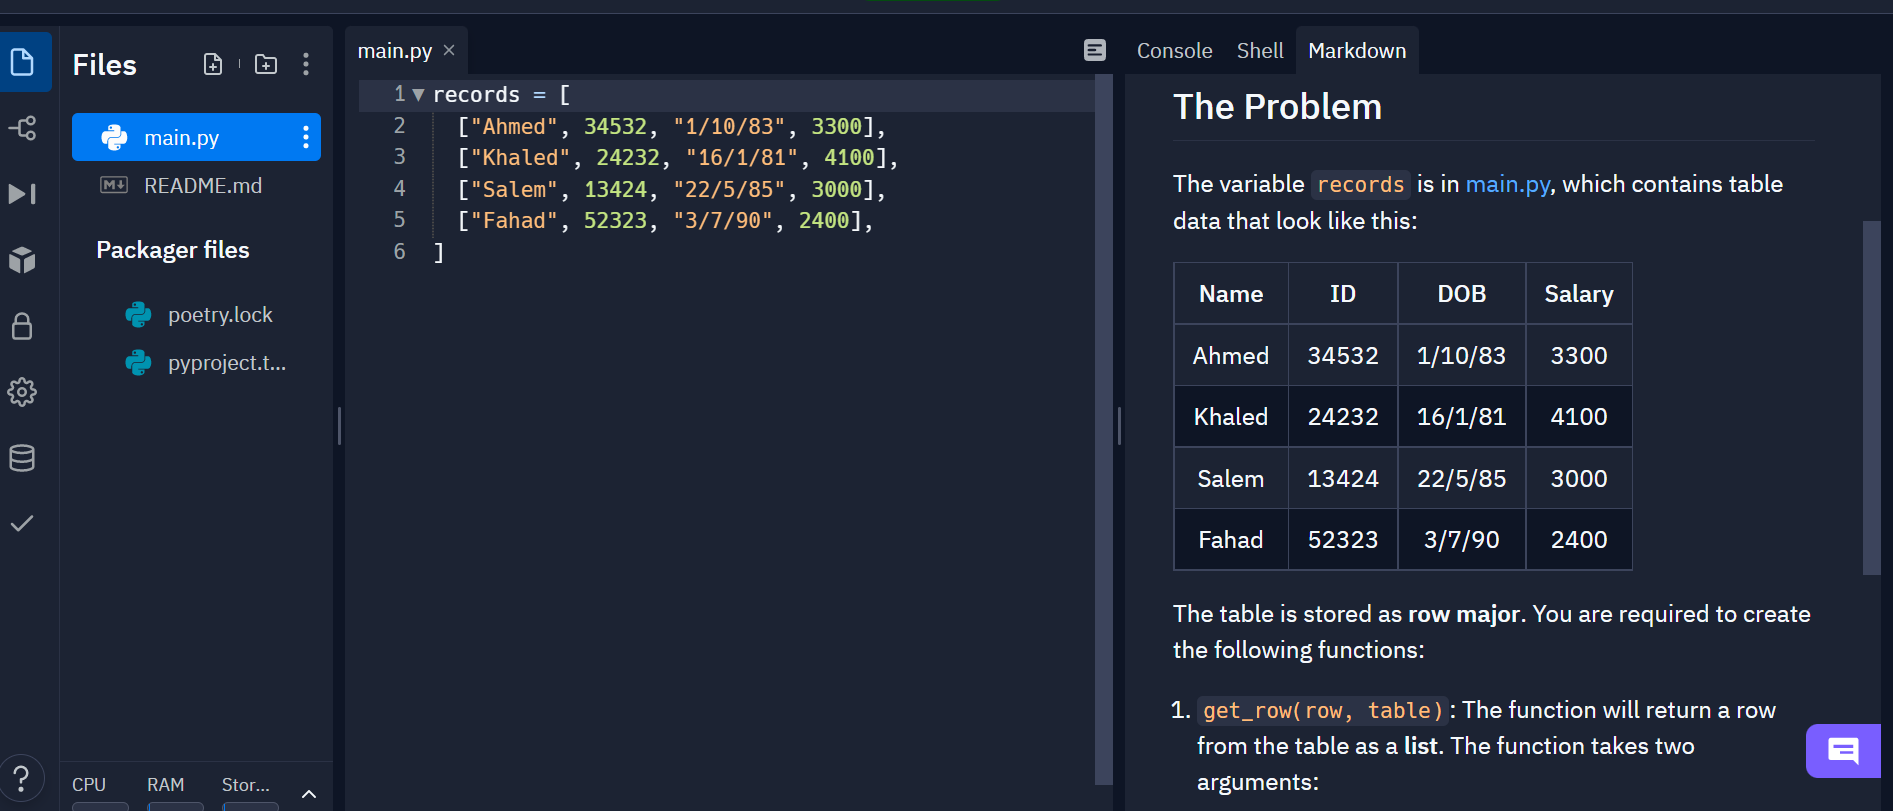
Task: Click the table cell 2400
Action: [x=1578, y=540]
